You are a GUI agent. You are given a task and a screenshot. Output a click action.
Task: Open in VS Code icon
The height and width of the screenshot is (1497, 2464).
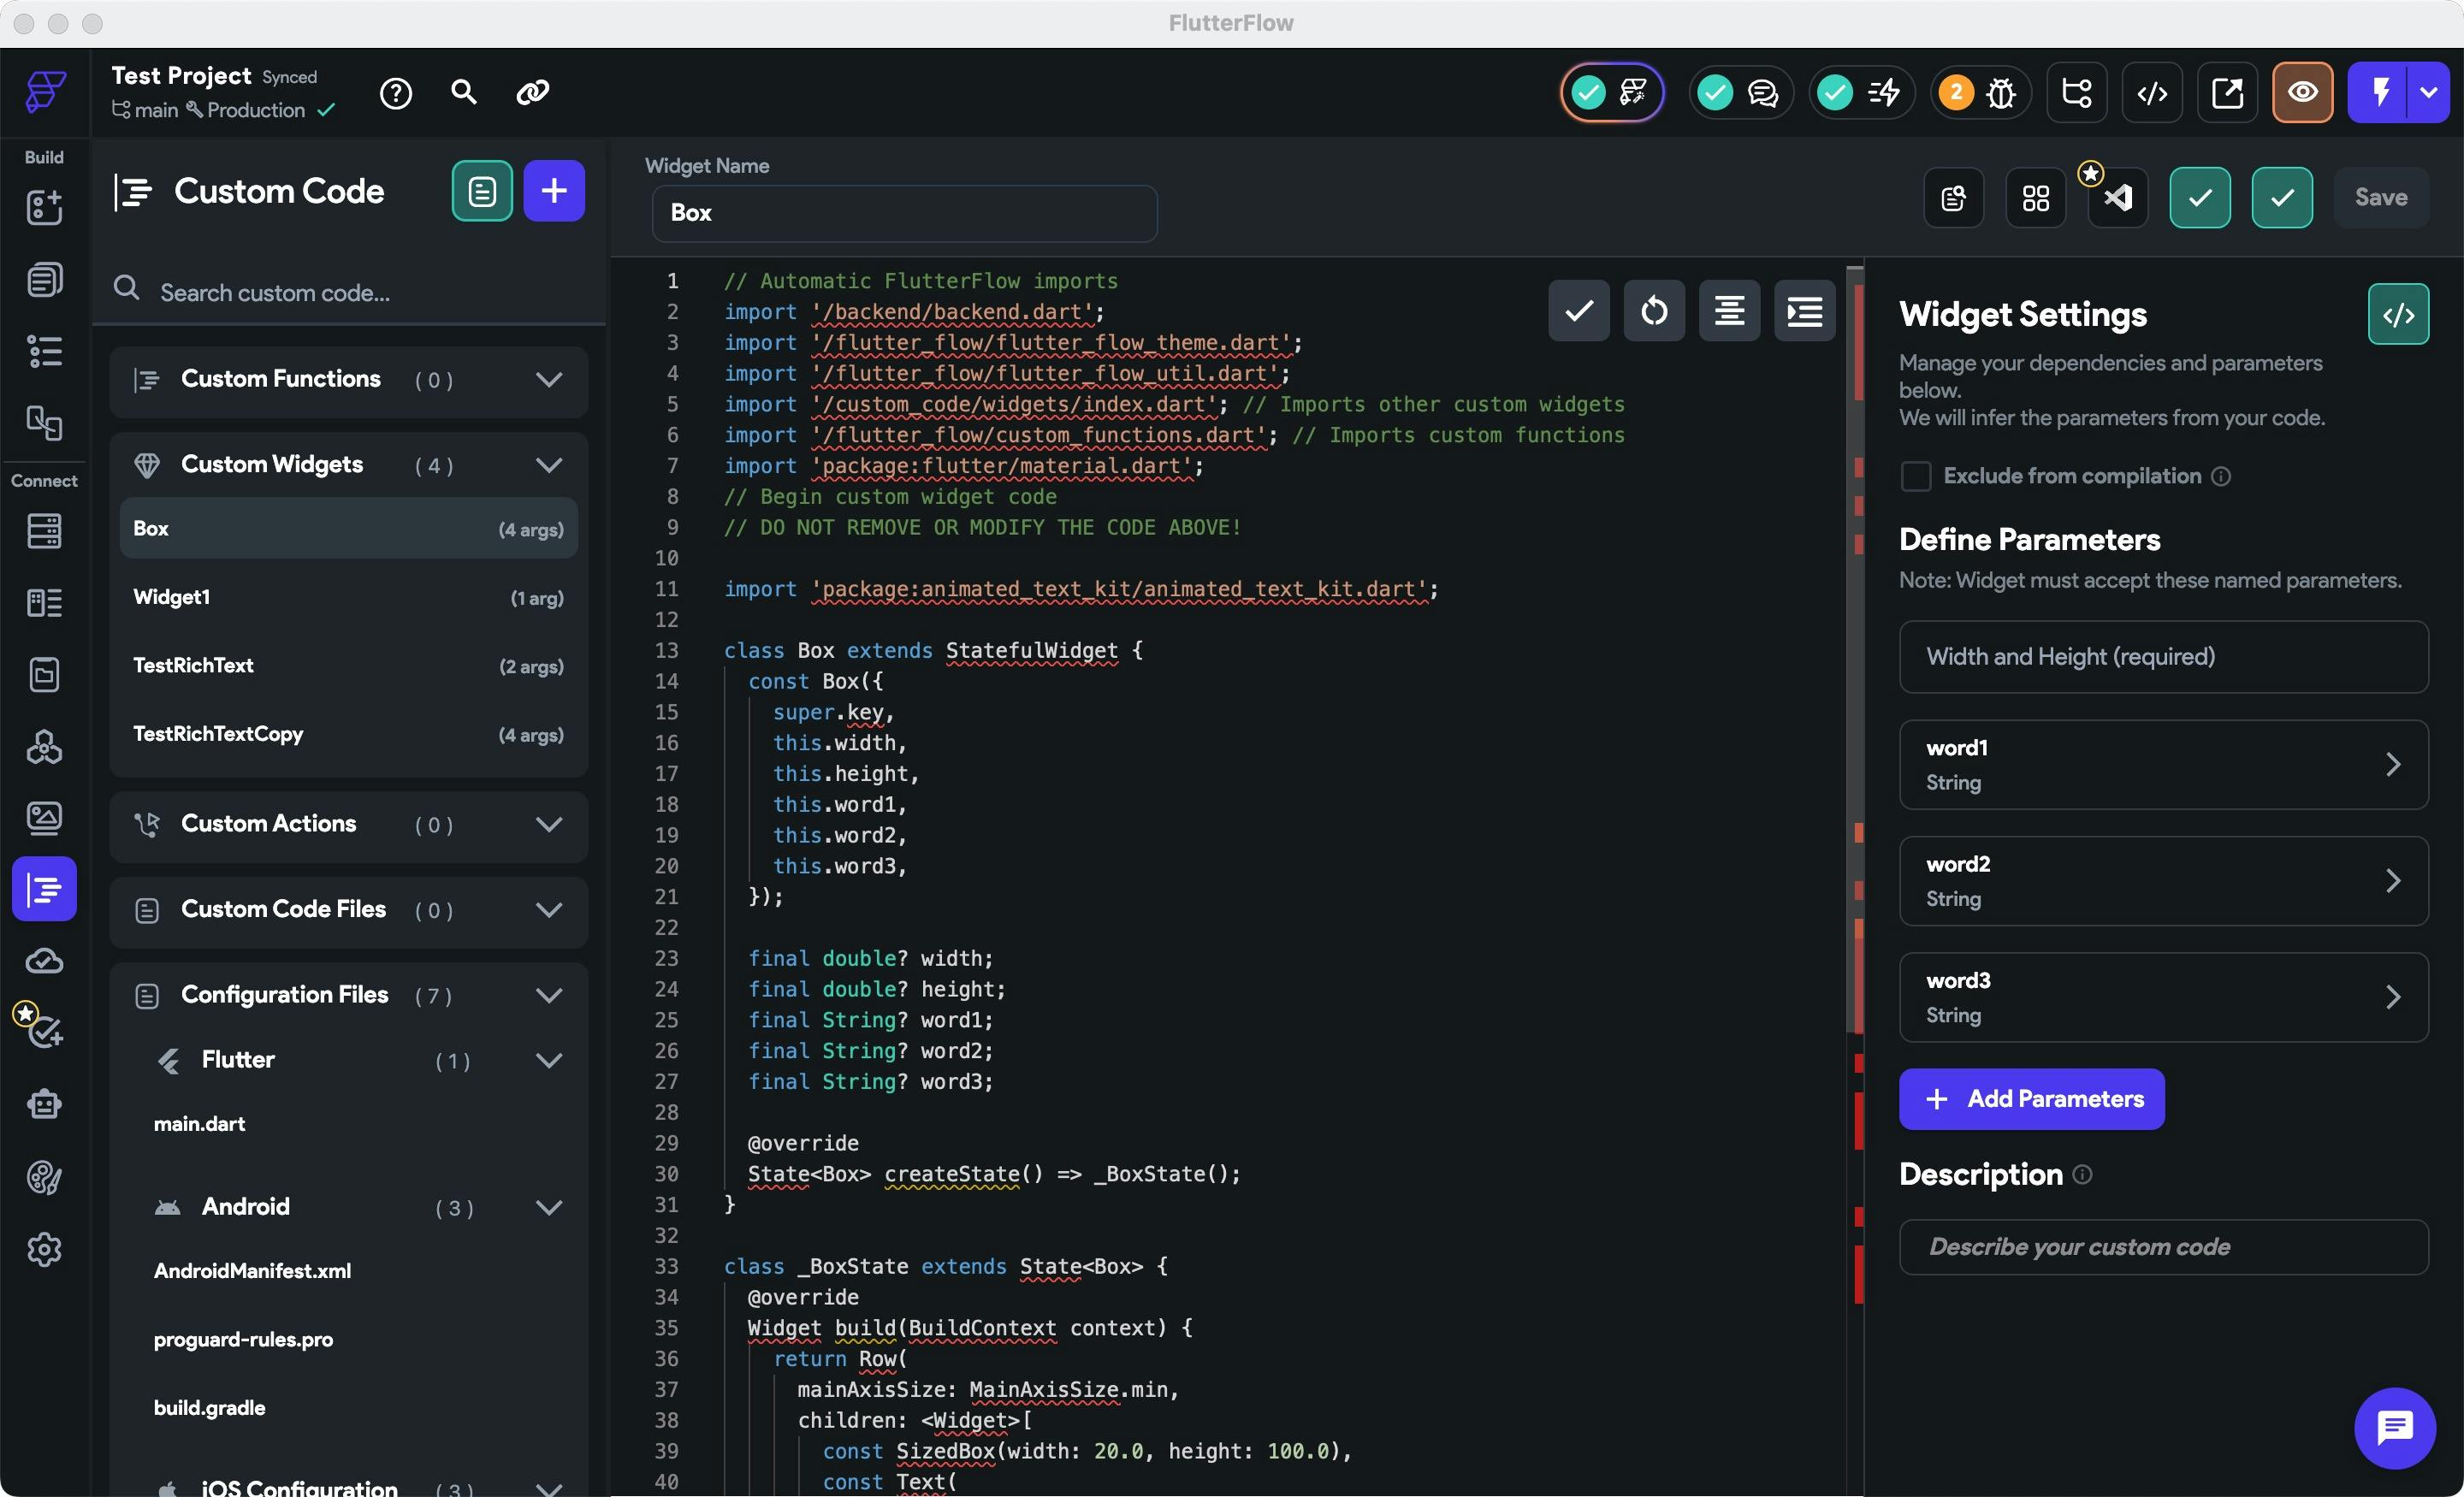point(2118,198)
